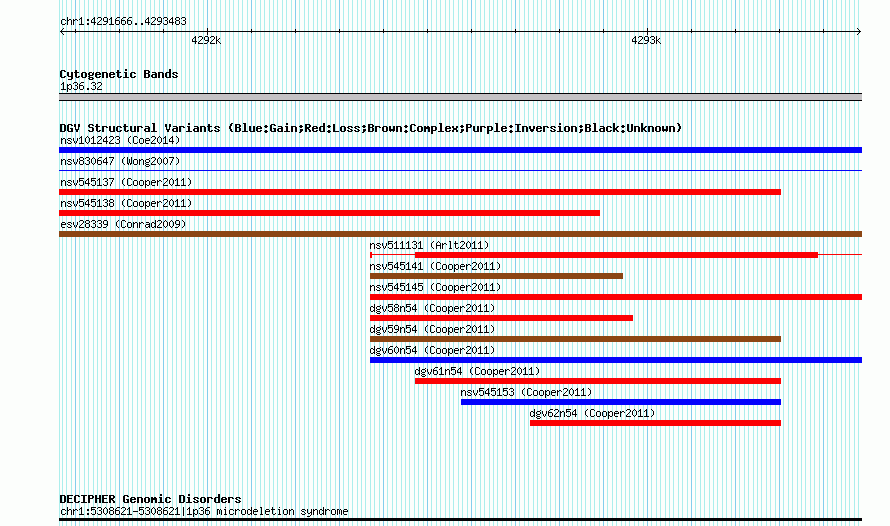Click the red dgv58n54 loss bar

click(x=501, y=318)
